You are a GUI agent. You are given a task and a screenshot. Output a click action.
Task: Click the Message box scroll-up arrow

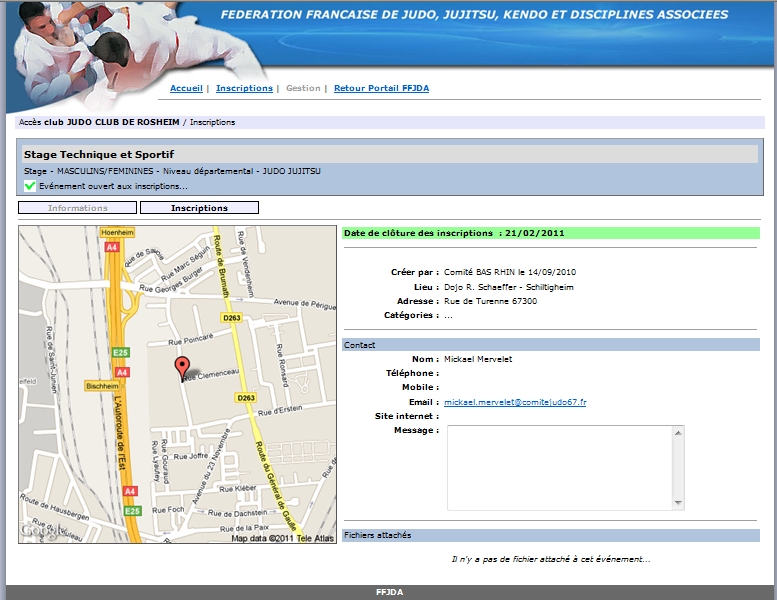pos(678,433)
